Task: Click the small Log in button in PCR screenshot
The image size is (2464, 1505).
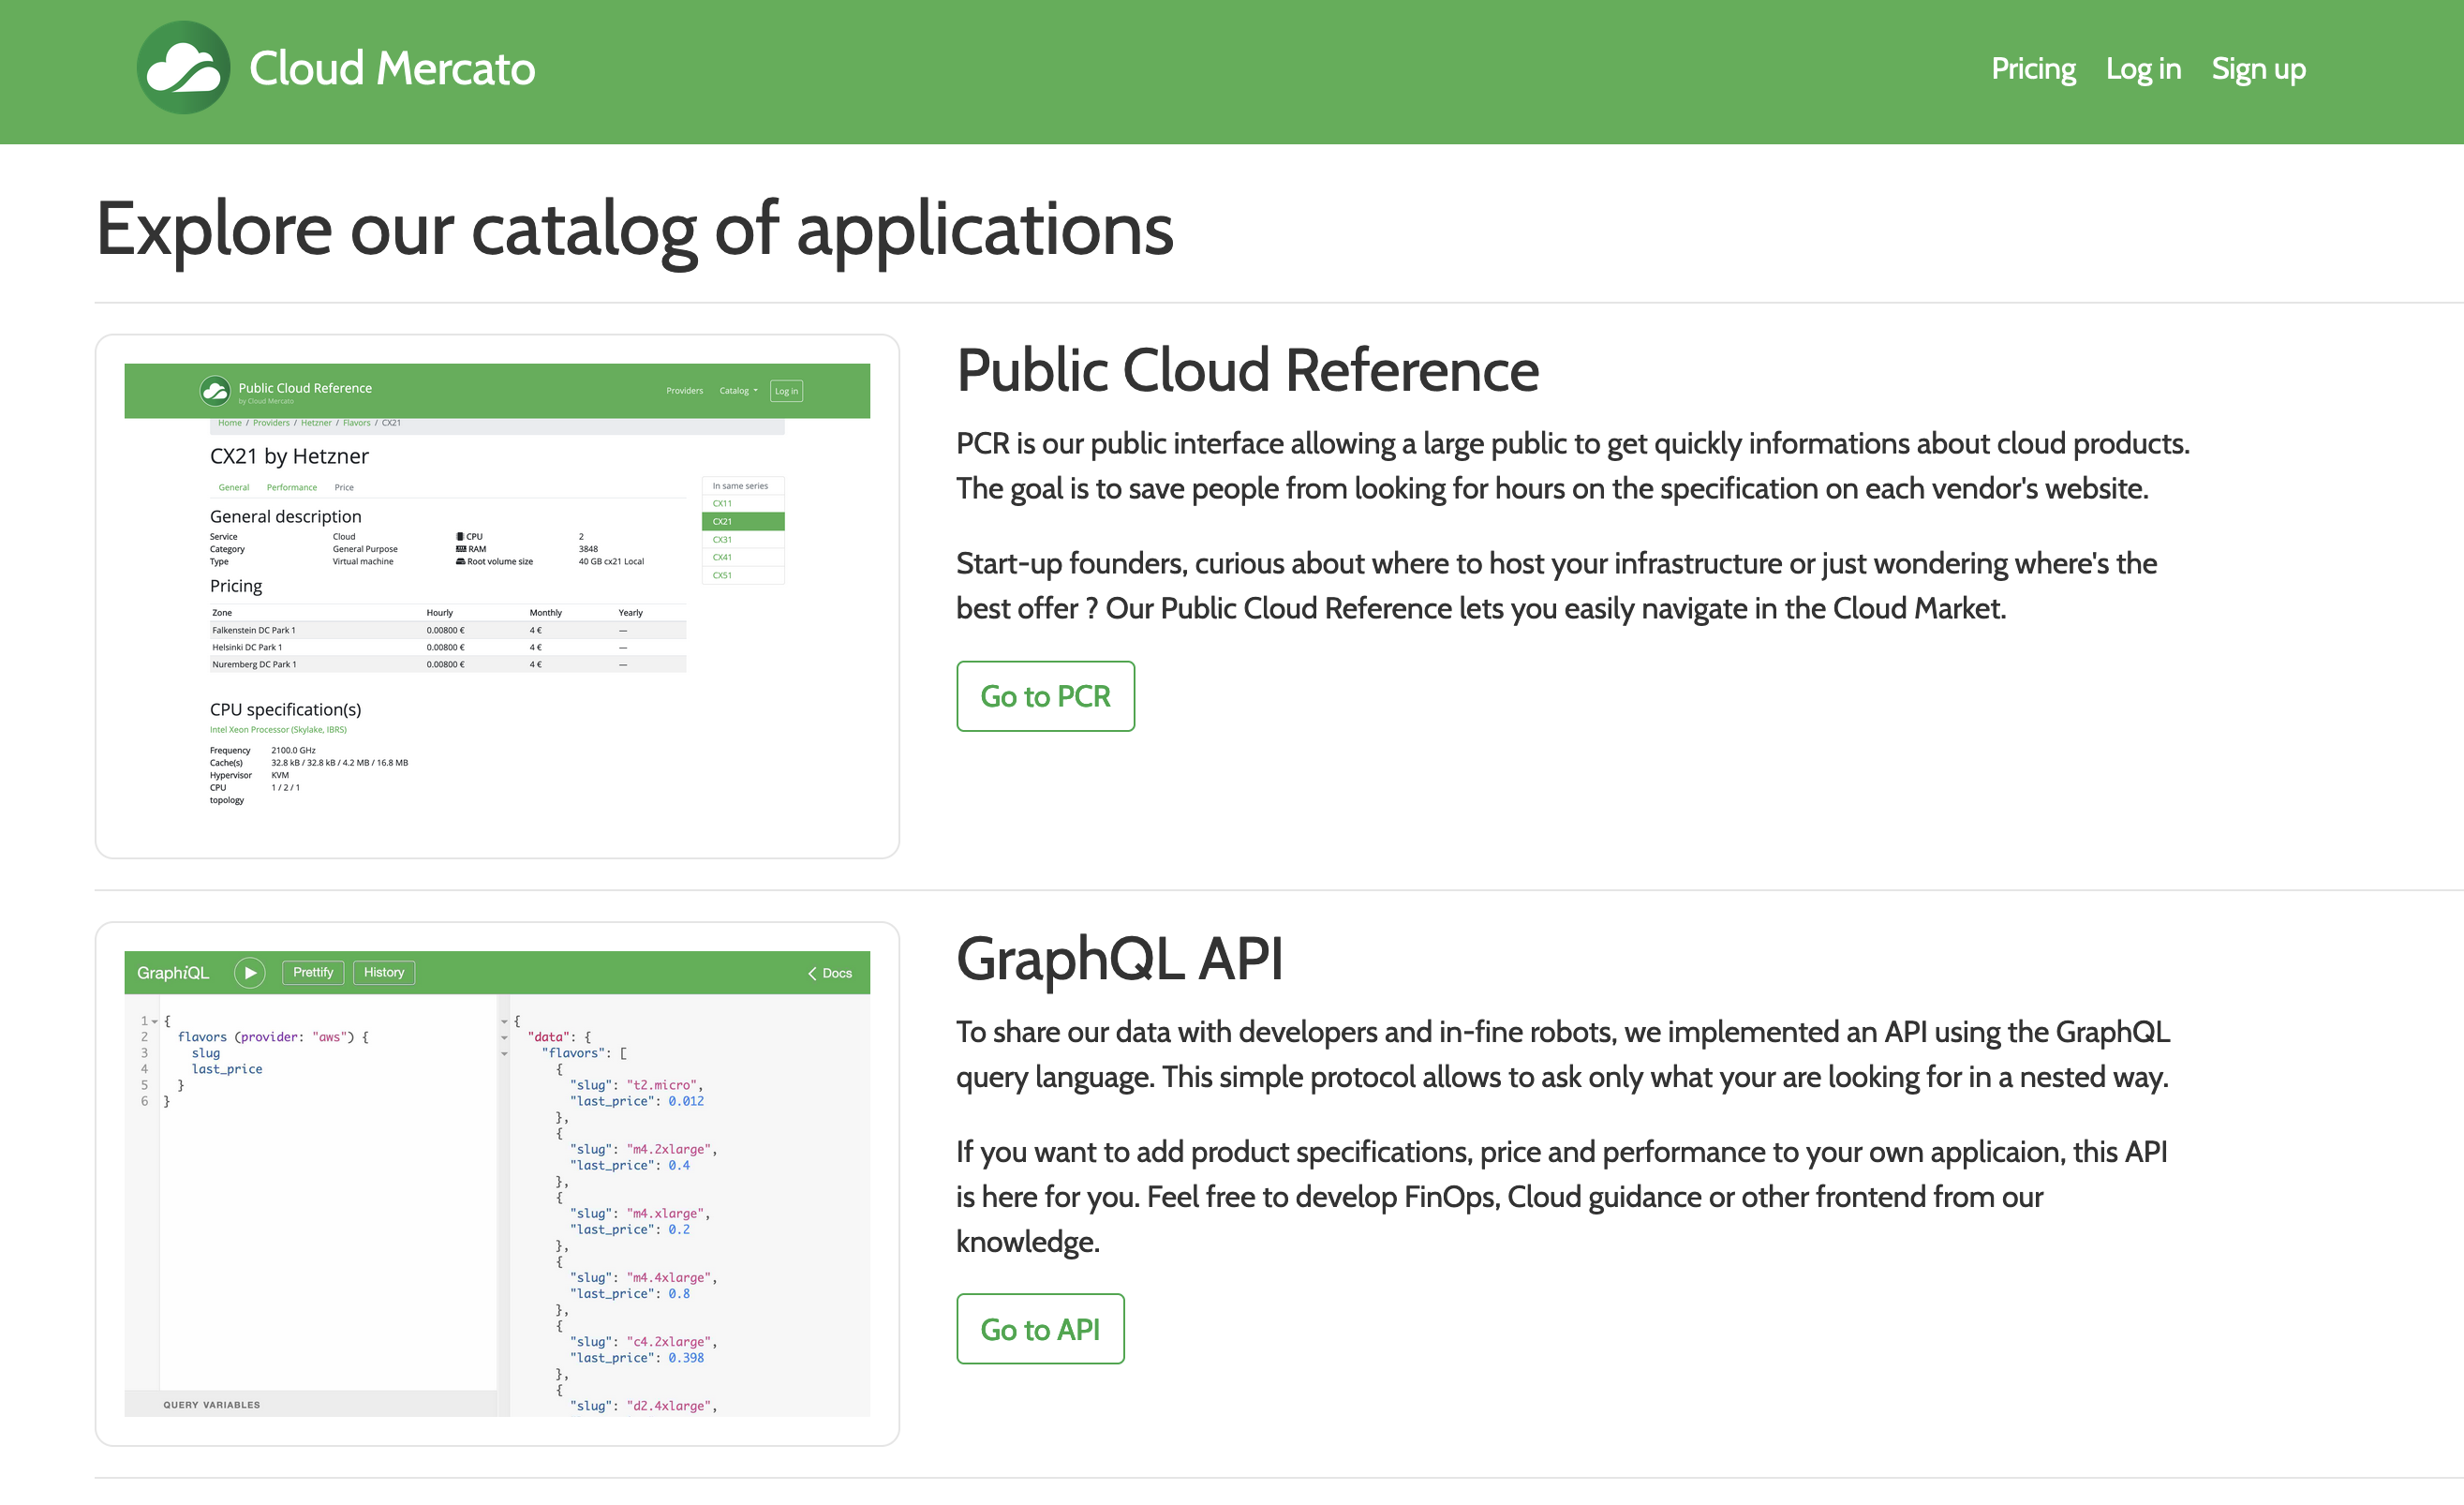Action: [786, 391]
